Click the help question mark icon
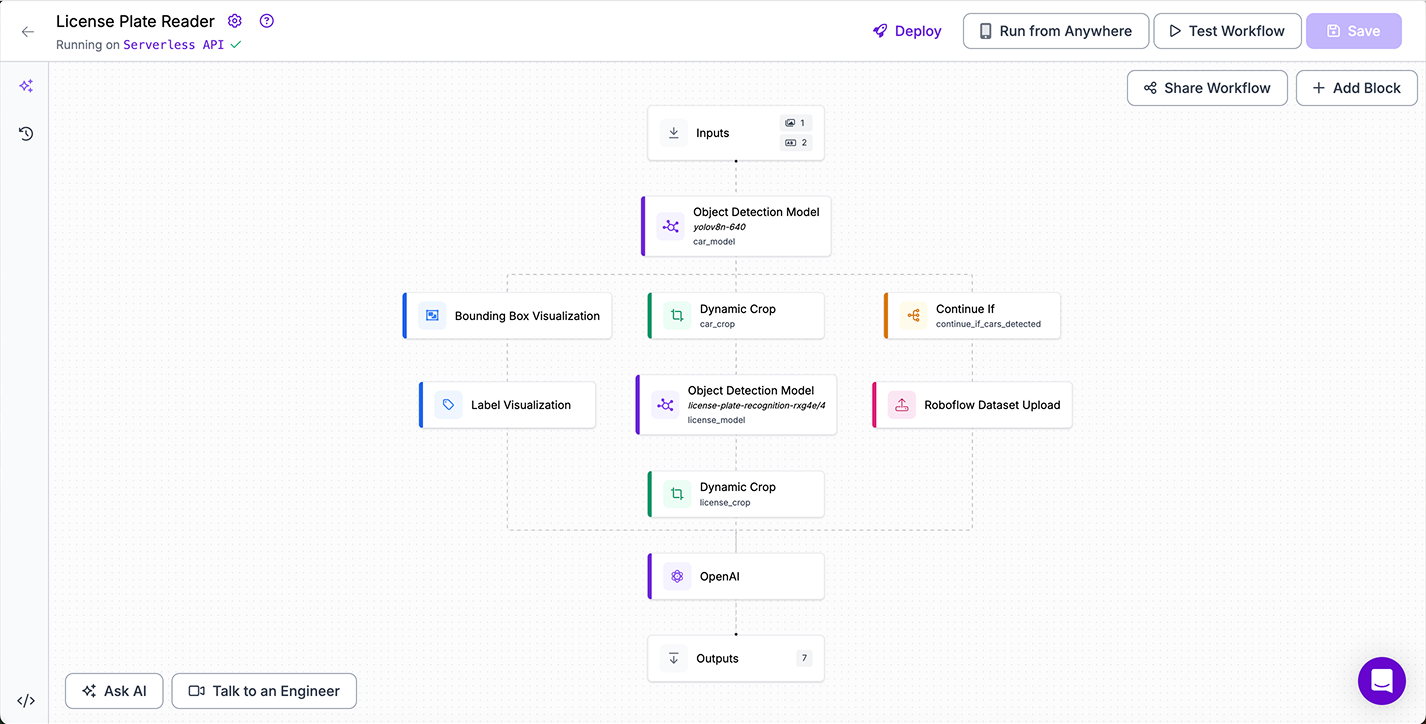This screenshot has width=1426, height=724. click(266, 21)
